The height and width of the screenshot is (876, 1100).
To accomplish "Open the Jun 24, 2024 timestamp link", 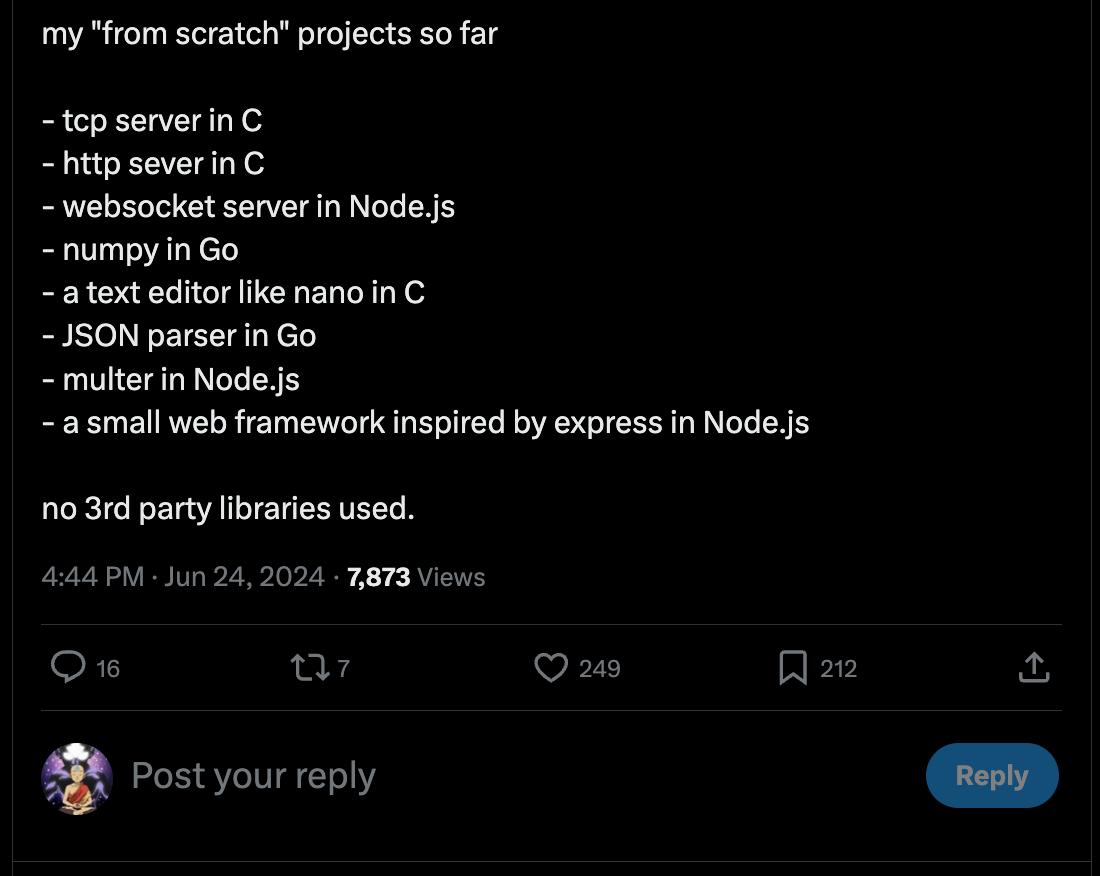I will pos(245,576).
